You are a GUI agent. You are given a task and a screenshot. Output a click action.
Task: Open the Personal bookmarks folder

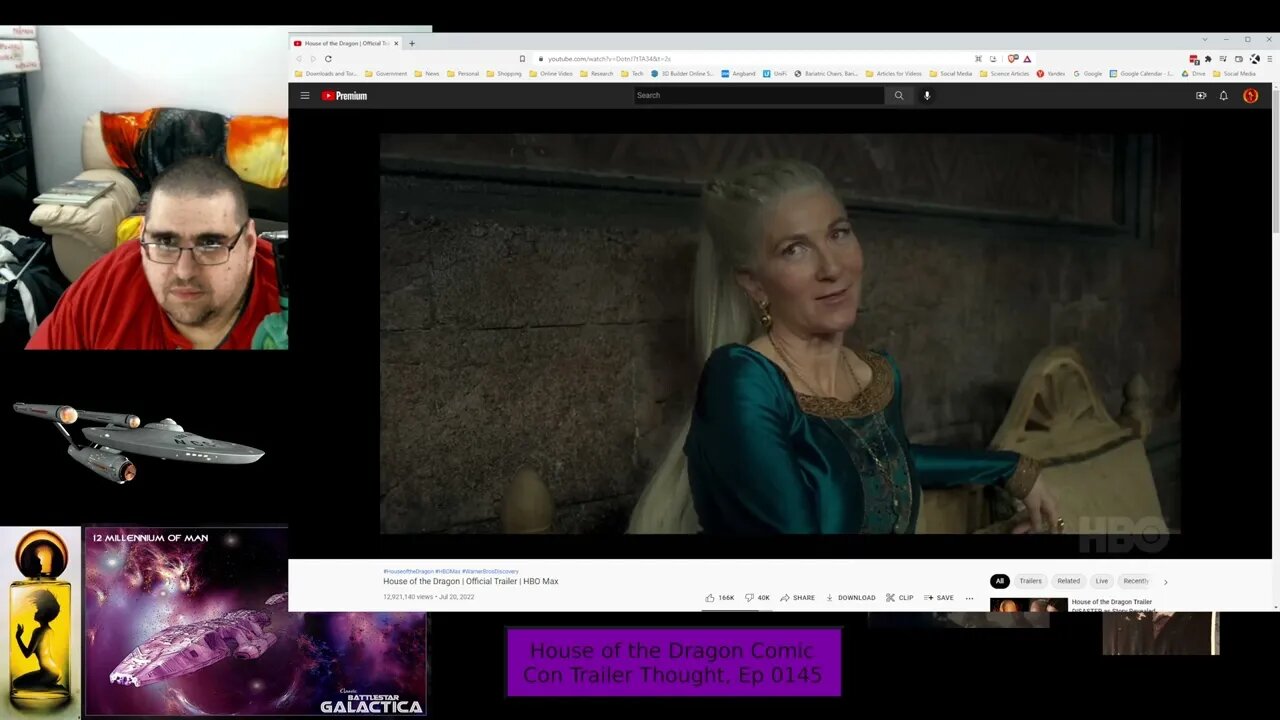tap(463, 74)
